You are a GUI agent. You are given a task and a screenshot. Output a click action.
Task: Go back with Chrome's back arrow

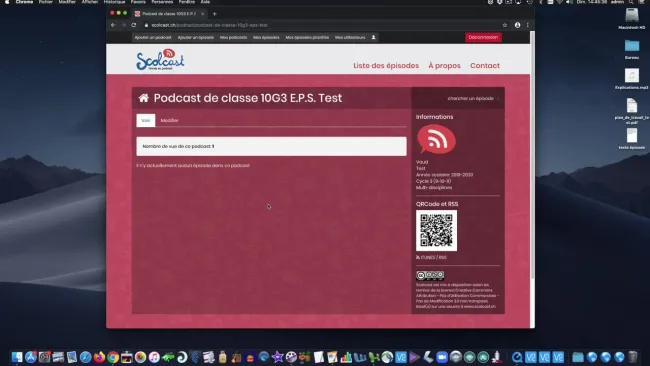click(113, 25)
